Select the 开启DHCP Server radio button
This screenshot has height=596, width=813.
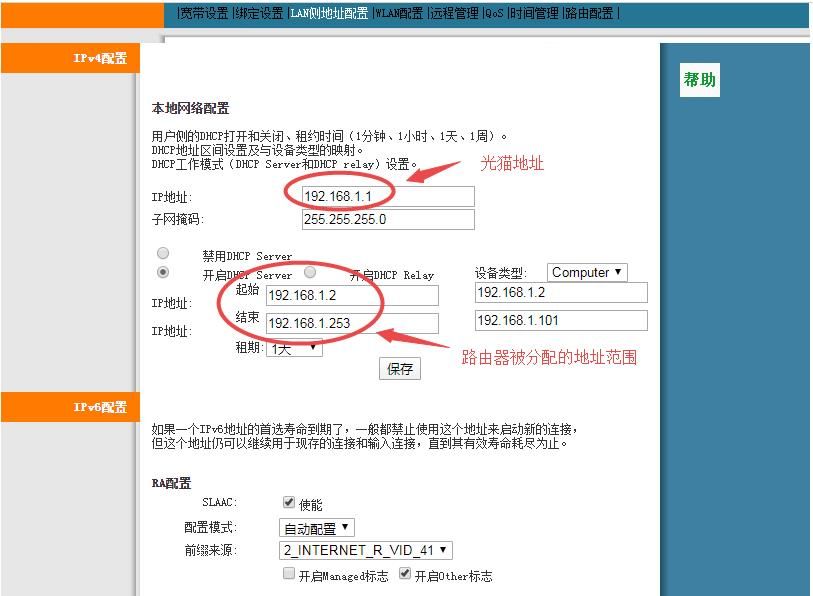point(163,272)
